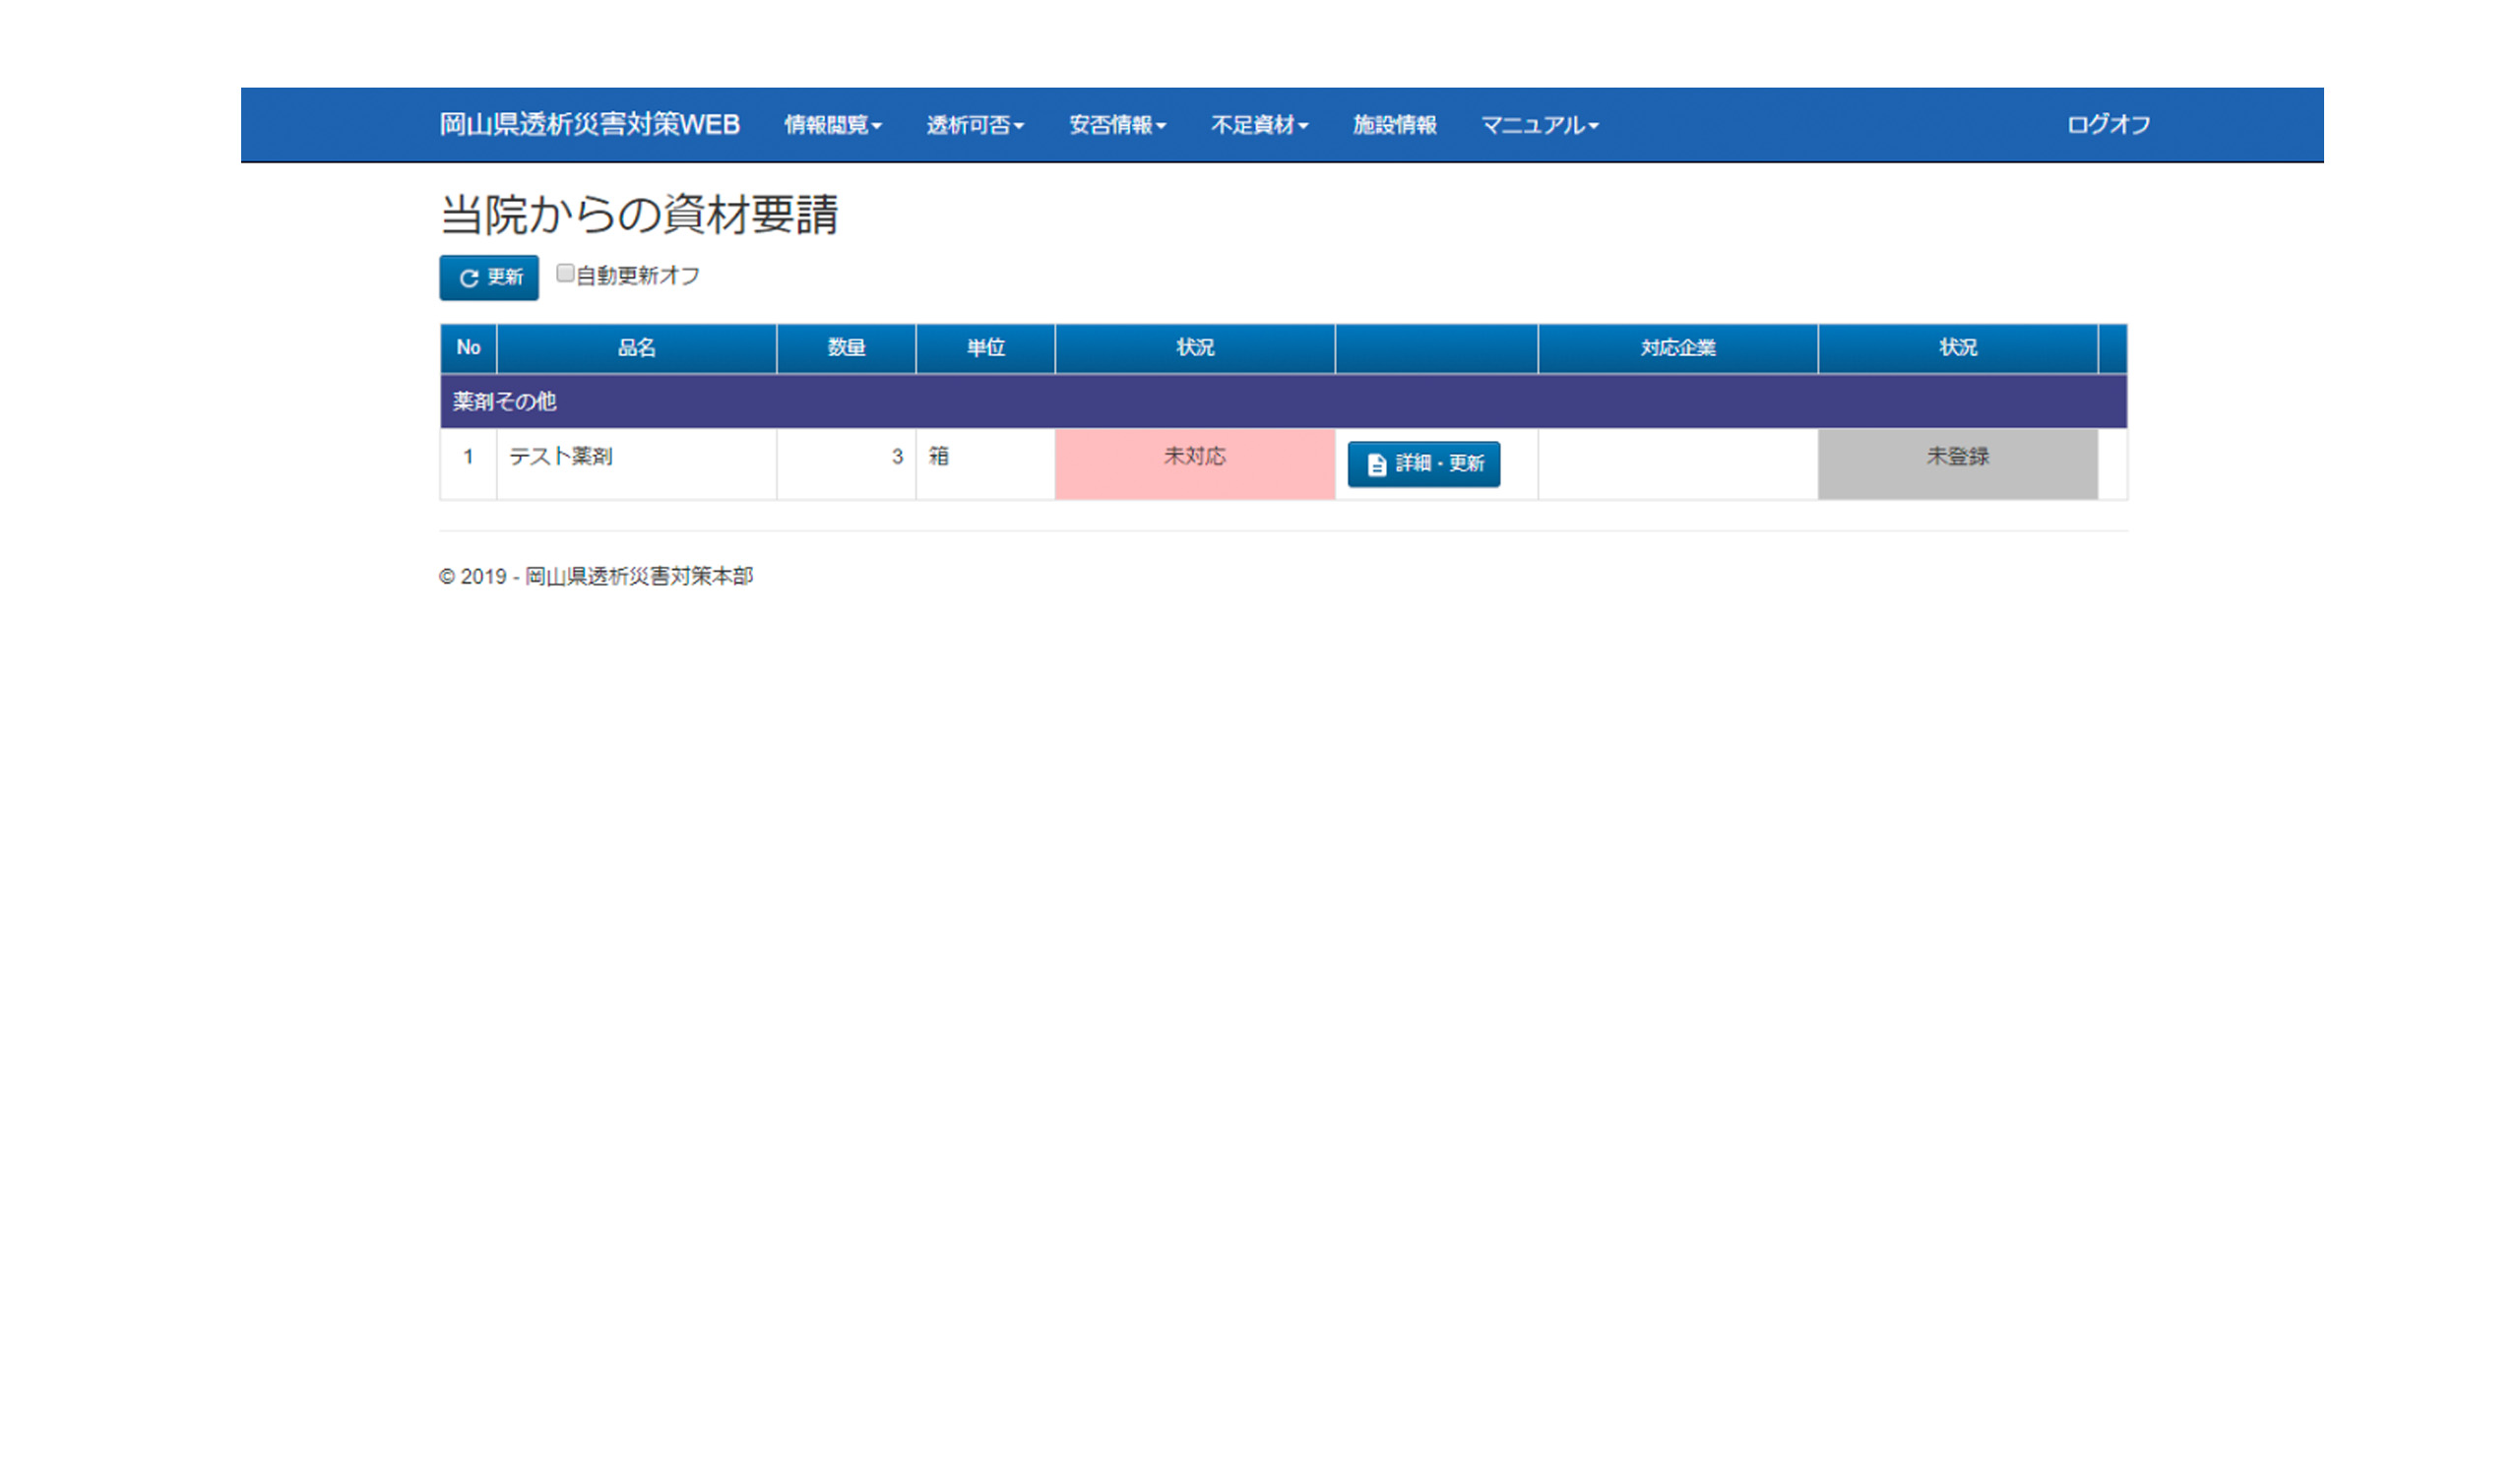
Task: Click the gray 未登録 status cell
Action: (x=1957, y=463)
